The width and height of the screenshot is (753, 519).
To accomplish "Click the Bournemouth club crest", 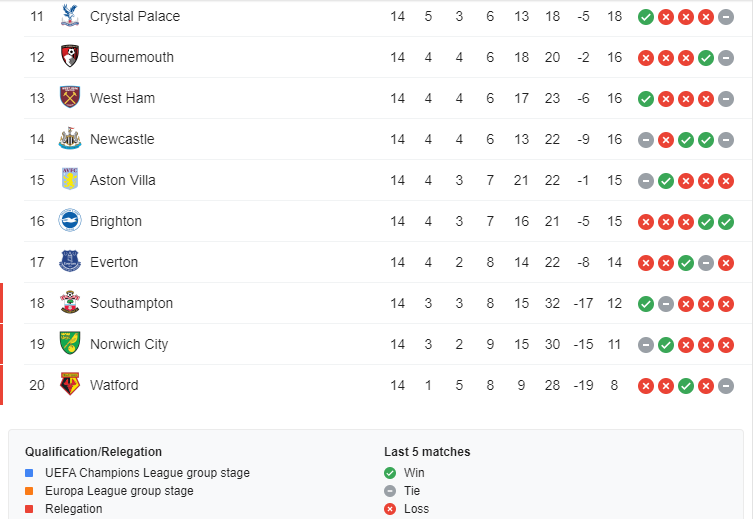I will [69, 57].
